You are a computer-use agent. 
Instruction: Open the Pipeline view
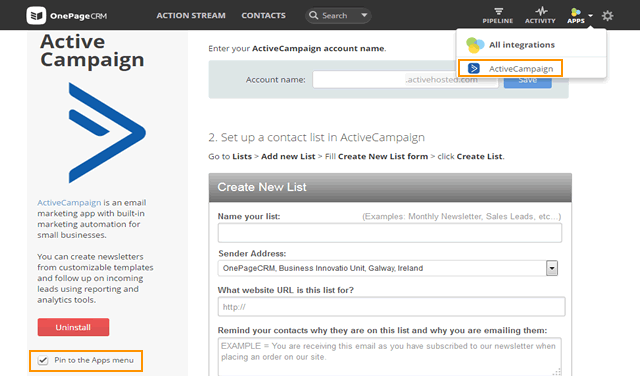click(x=498, y=16)
